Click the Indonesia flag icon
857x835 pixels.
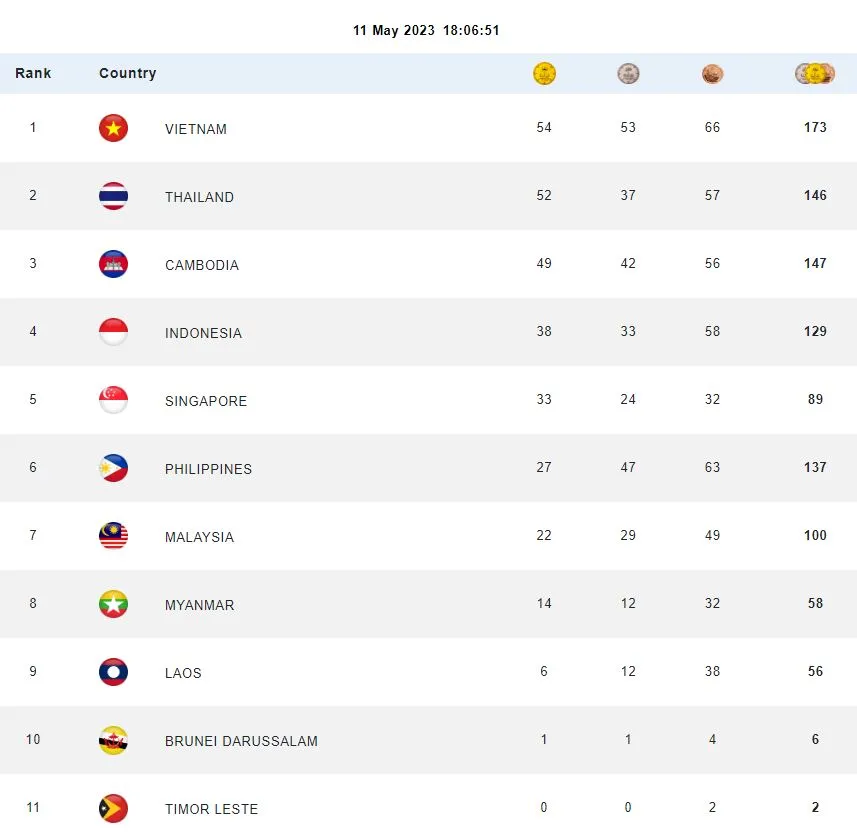[x=113, y=333]
